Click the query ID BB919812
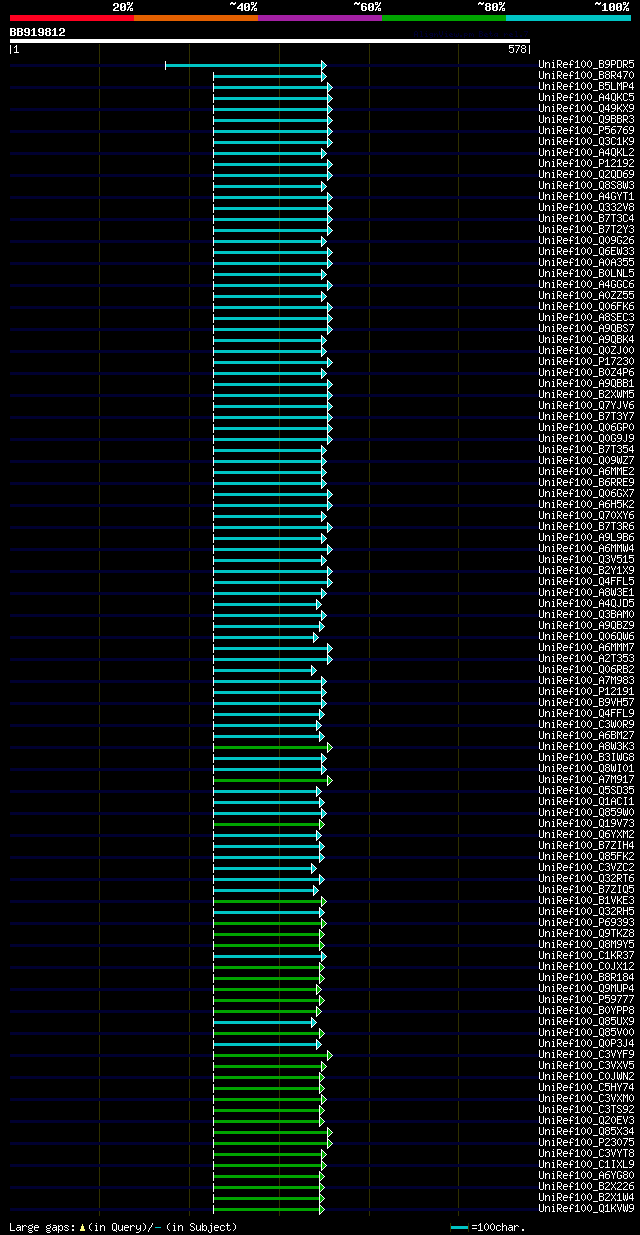Image resolution: width=640 pixels, height=1235 pixels. (x=38, y=32)
